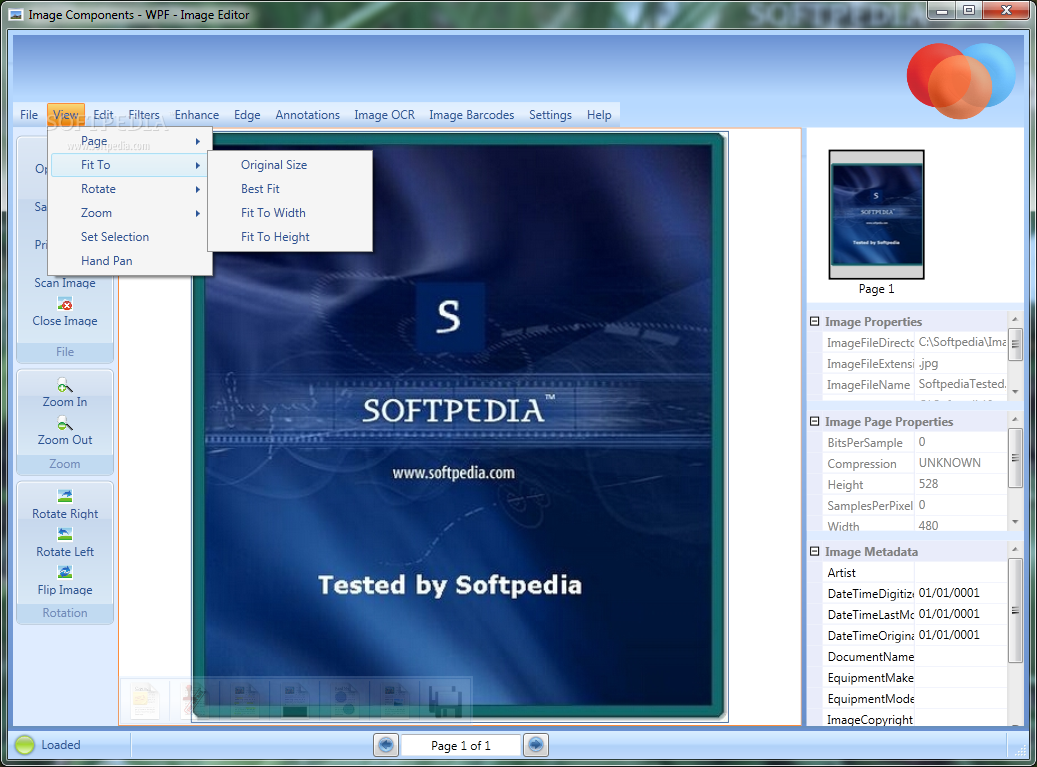Click the ImageFileName value SoftpediaTested
Screen dimensions: 1037x767
962,384
